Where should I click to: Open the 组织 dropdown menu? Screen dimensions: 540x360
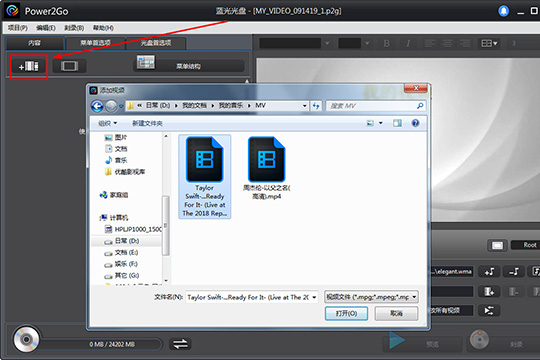click(107, 123)
